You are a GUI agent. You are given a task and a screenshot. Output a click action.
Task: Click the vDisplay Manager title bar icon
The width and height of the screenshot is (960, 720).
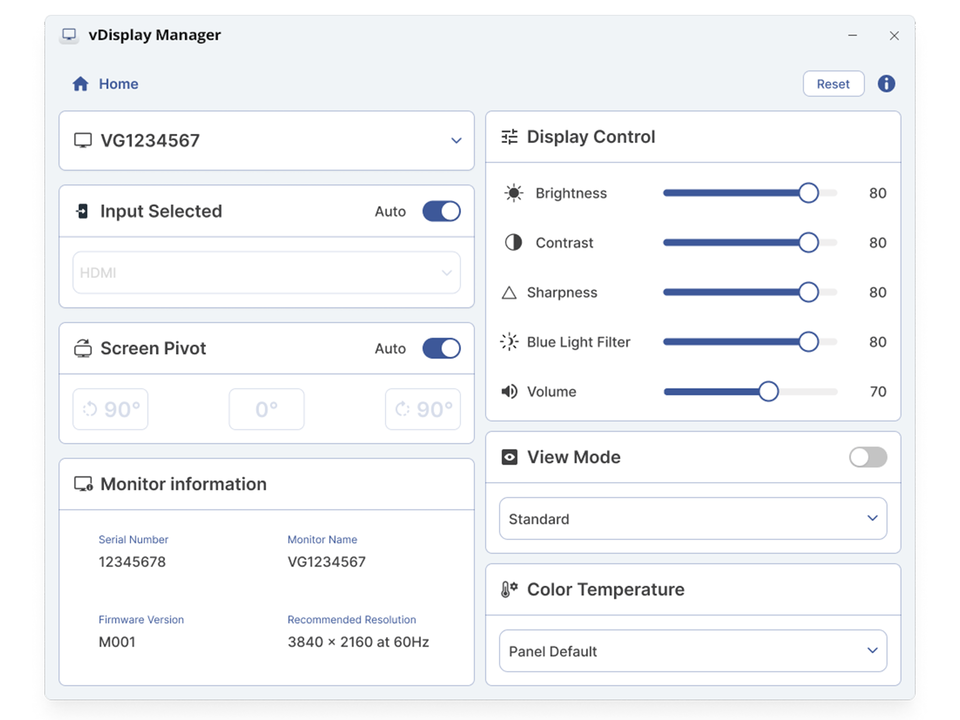[x=69, y=34]
